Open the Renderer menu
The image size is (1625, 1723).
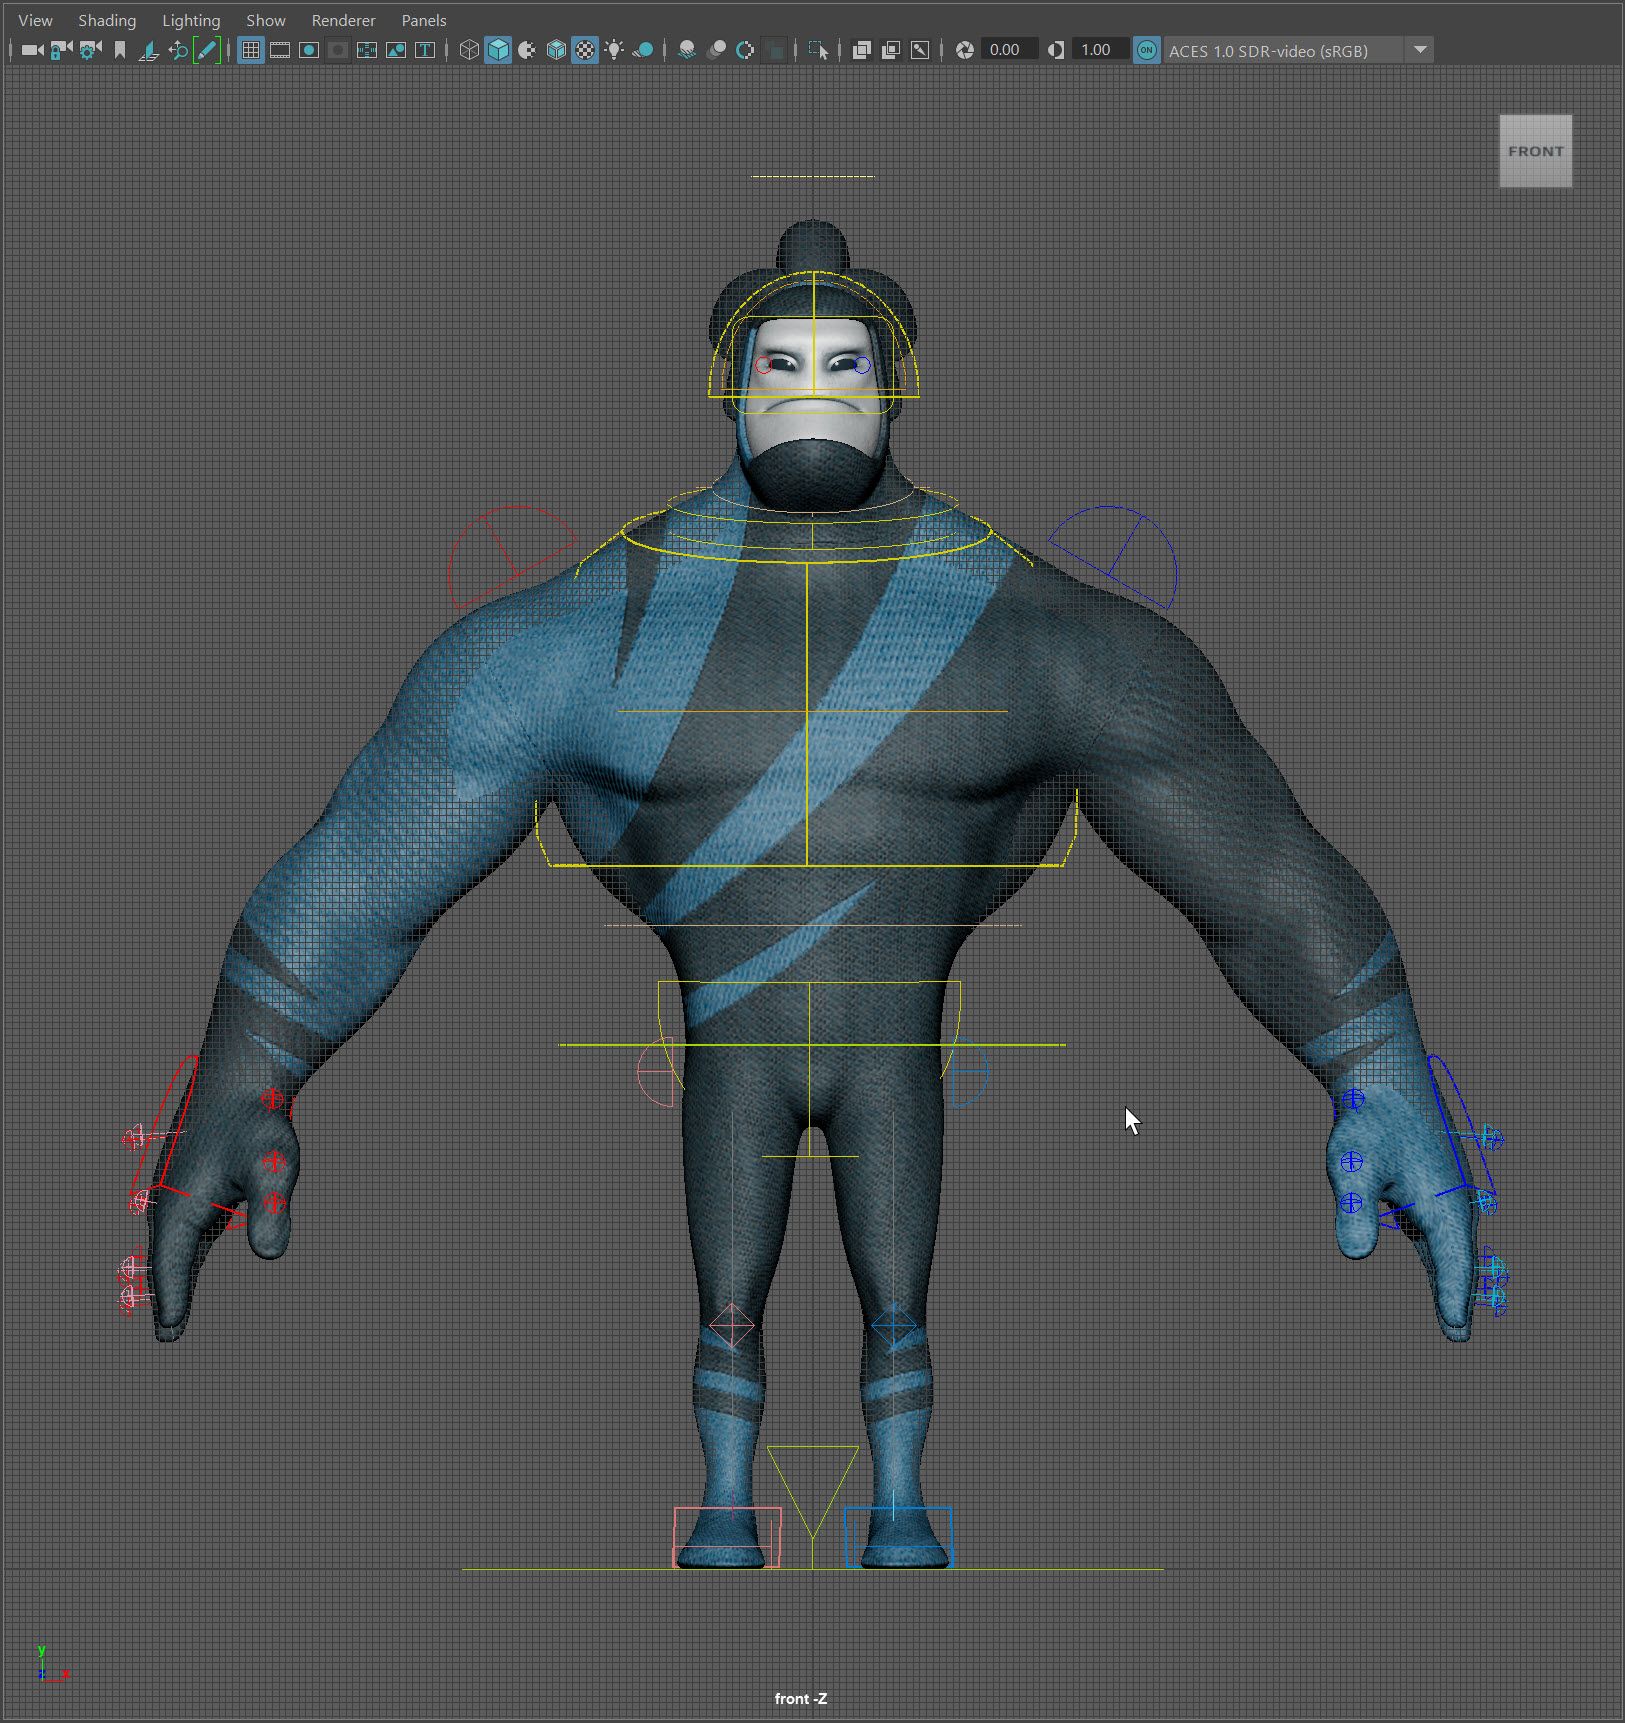[343, 20]
